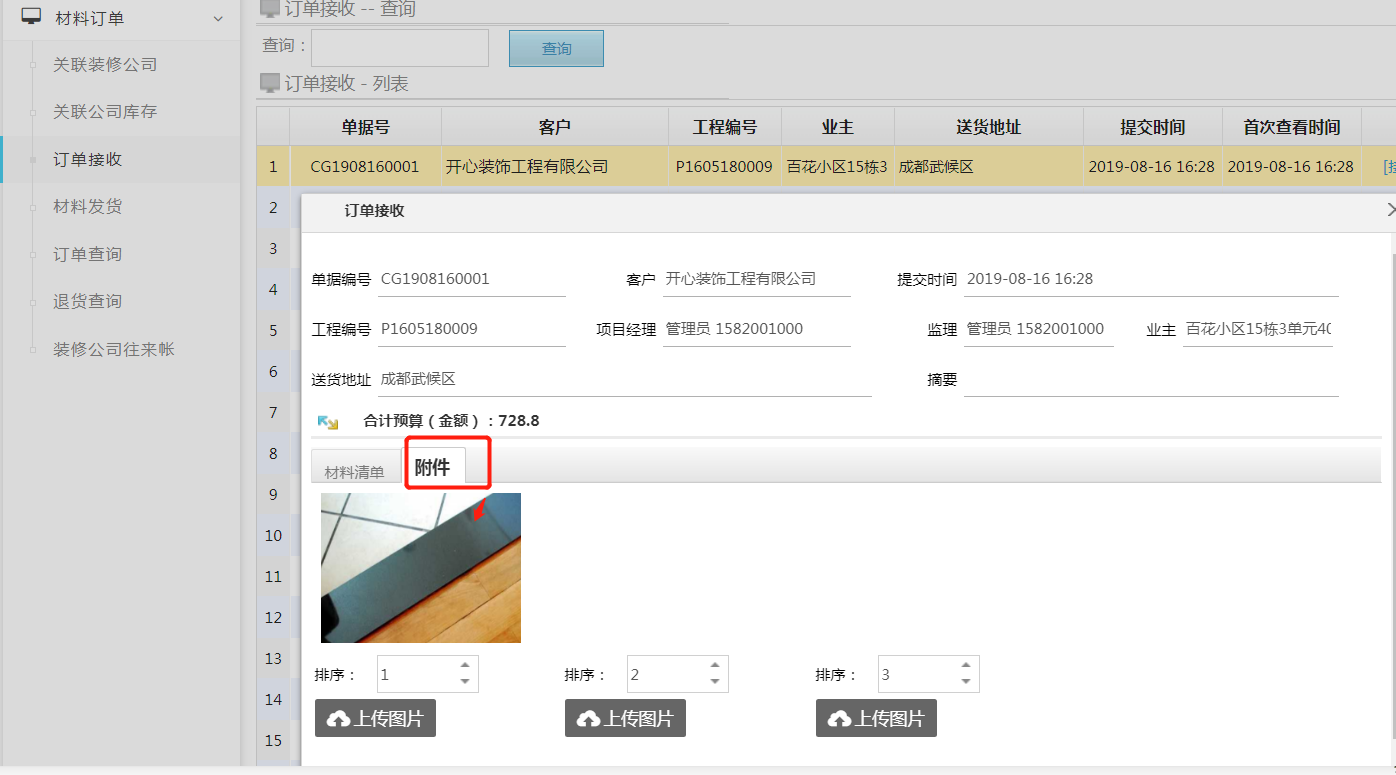The image size is (1396, 775).
Task: Select the 附件 tab
Action: point(433,467)
